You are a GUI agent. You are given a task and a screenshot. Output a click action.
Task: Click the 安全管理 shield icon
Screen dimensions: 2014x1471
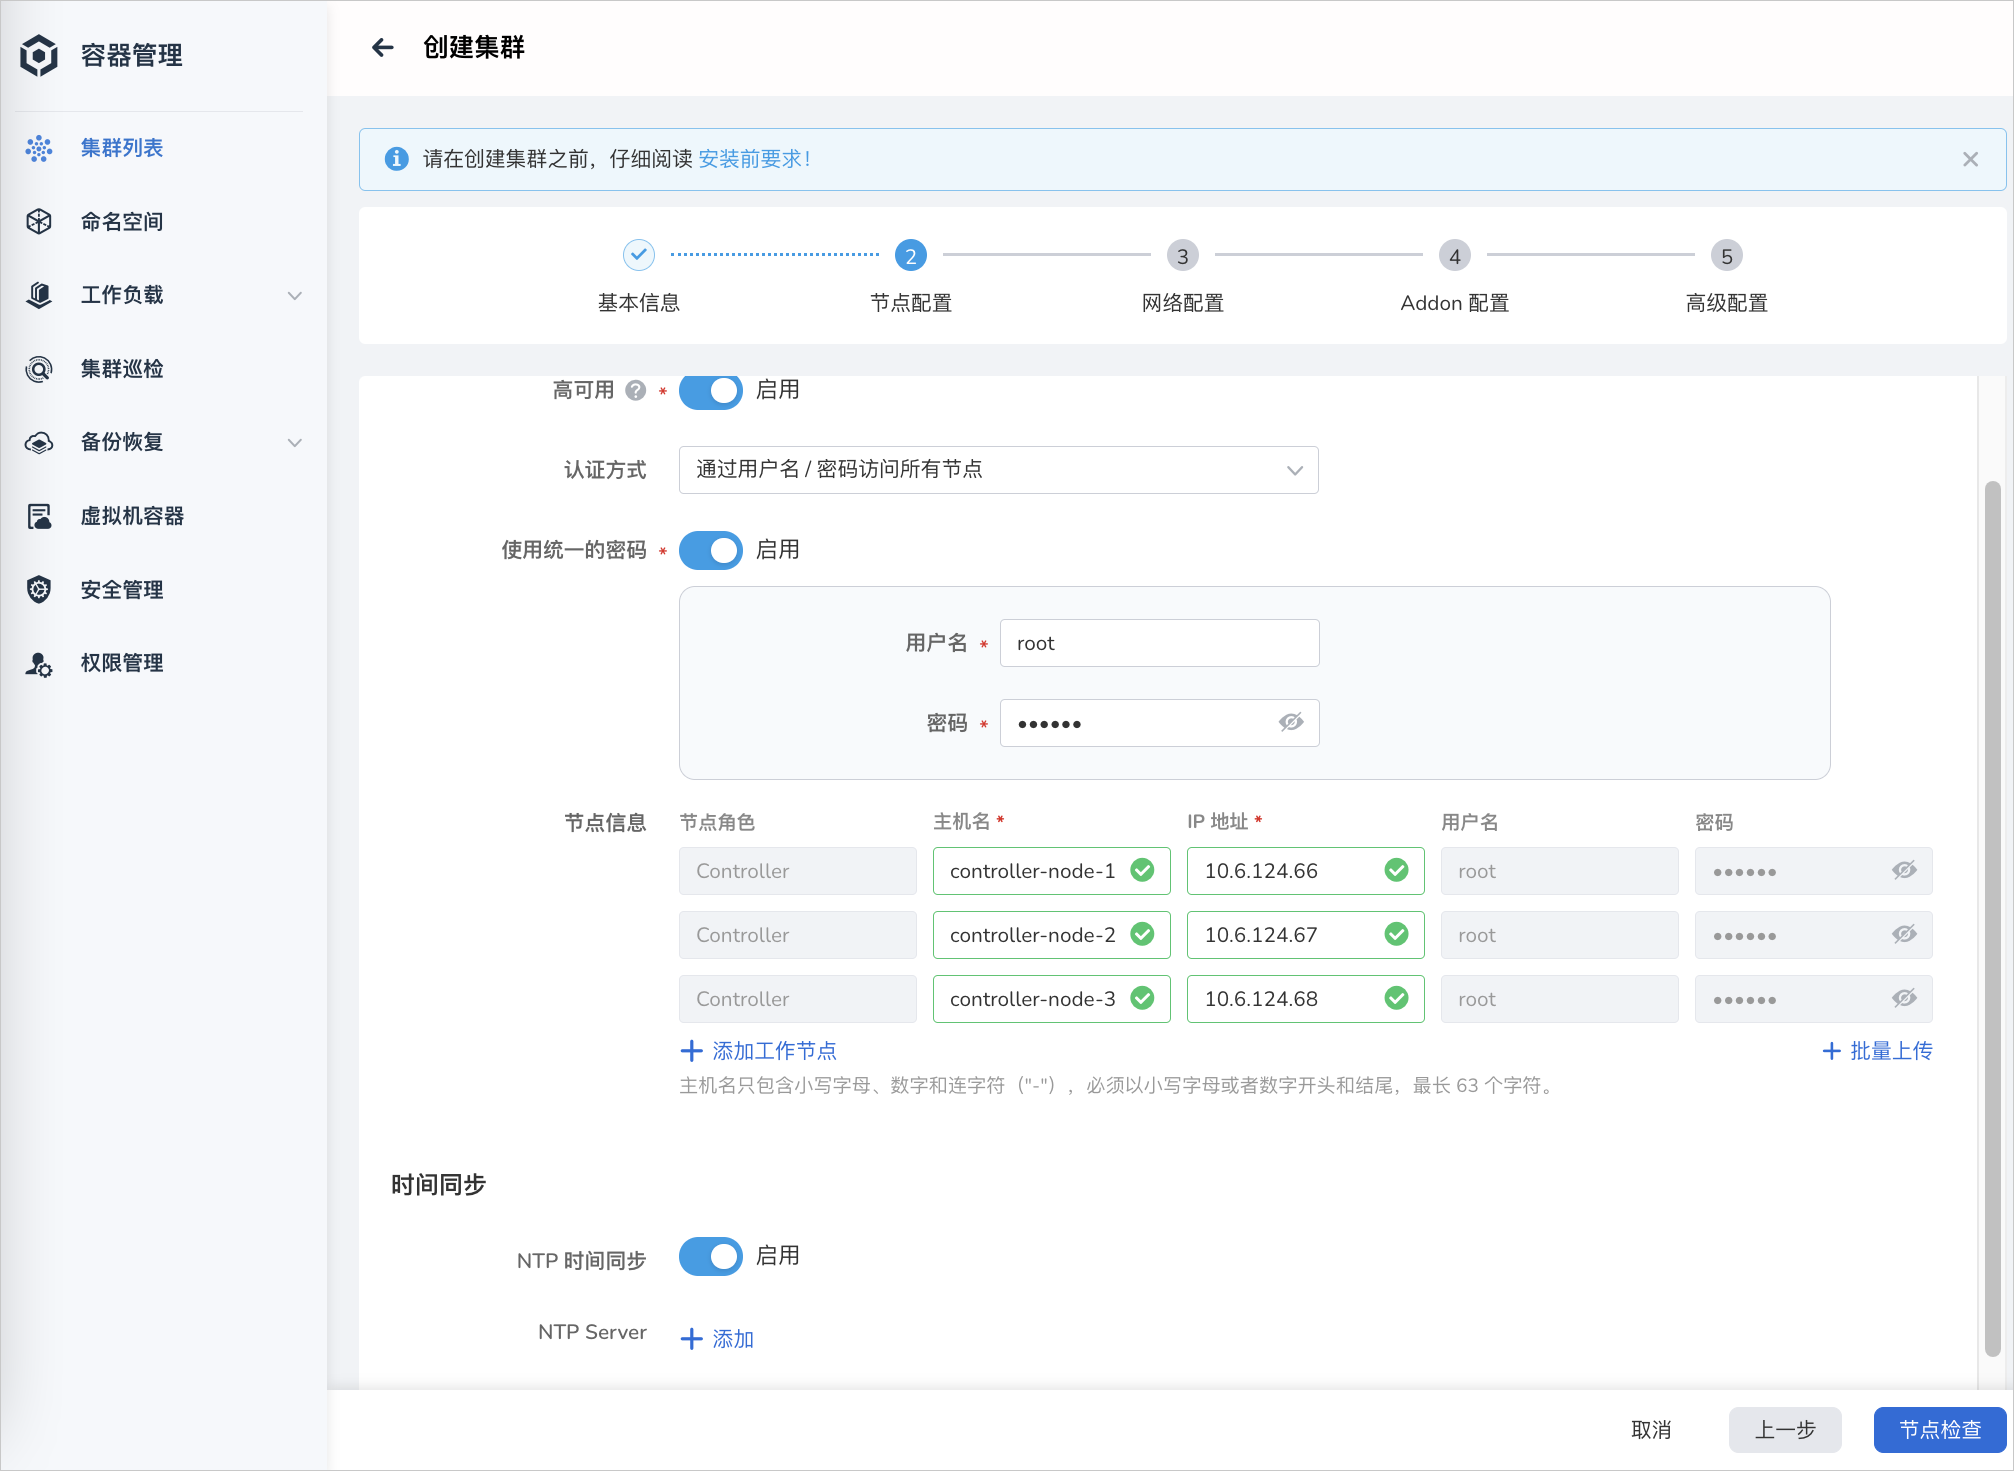[39, 590]
